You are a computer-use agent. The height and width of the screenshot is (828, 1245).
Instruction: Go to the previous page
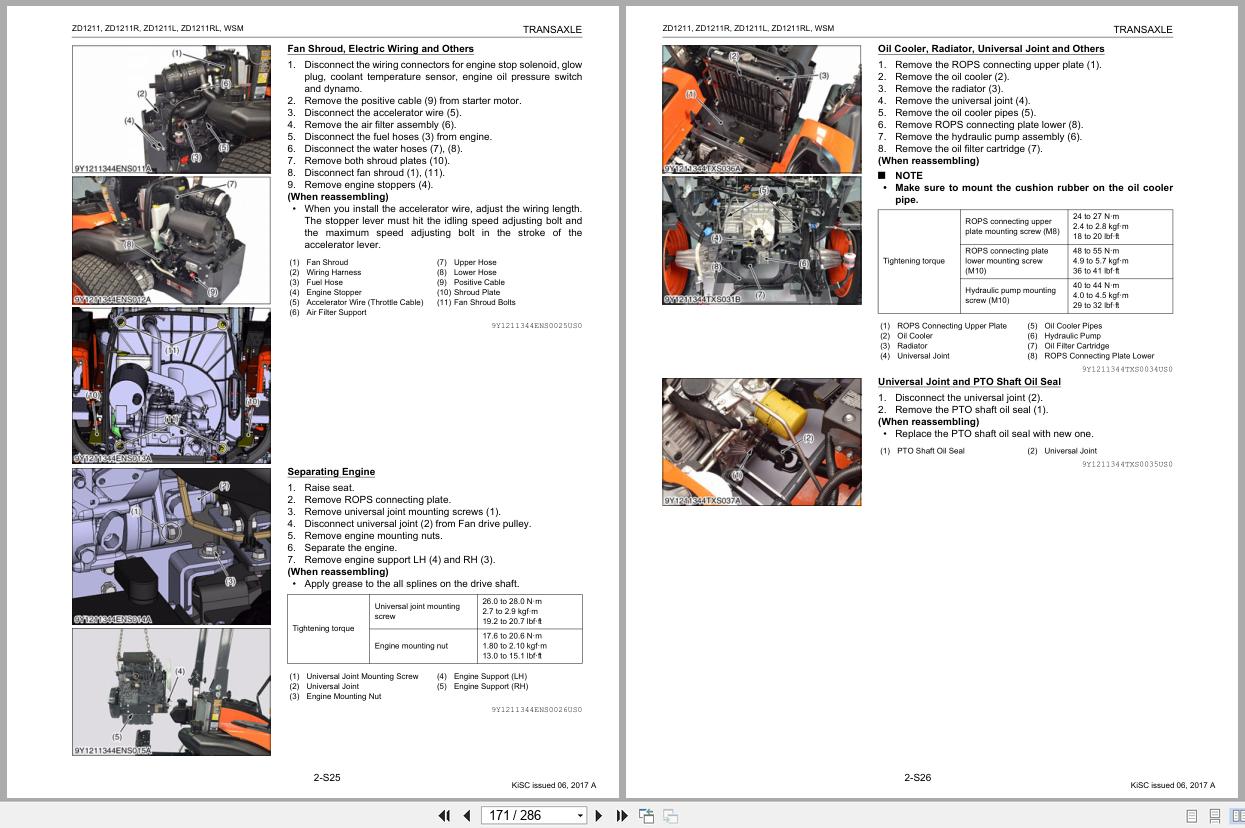tap(466, 816)
